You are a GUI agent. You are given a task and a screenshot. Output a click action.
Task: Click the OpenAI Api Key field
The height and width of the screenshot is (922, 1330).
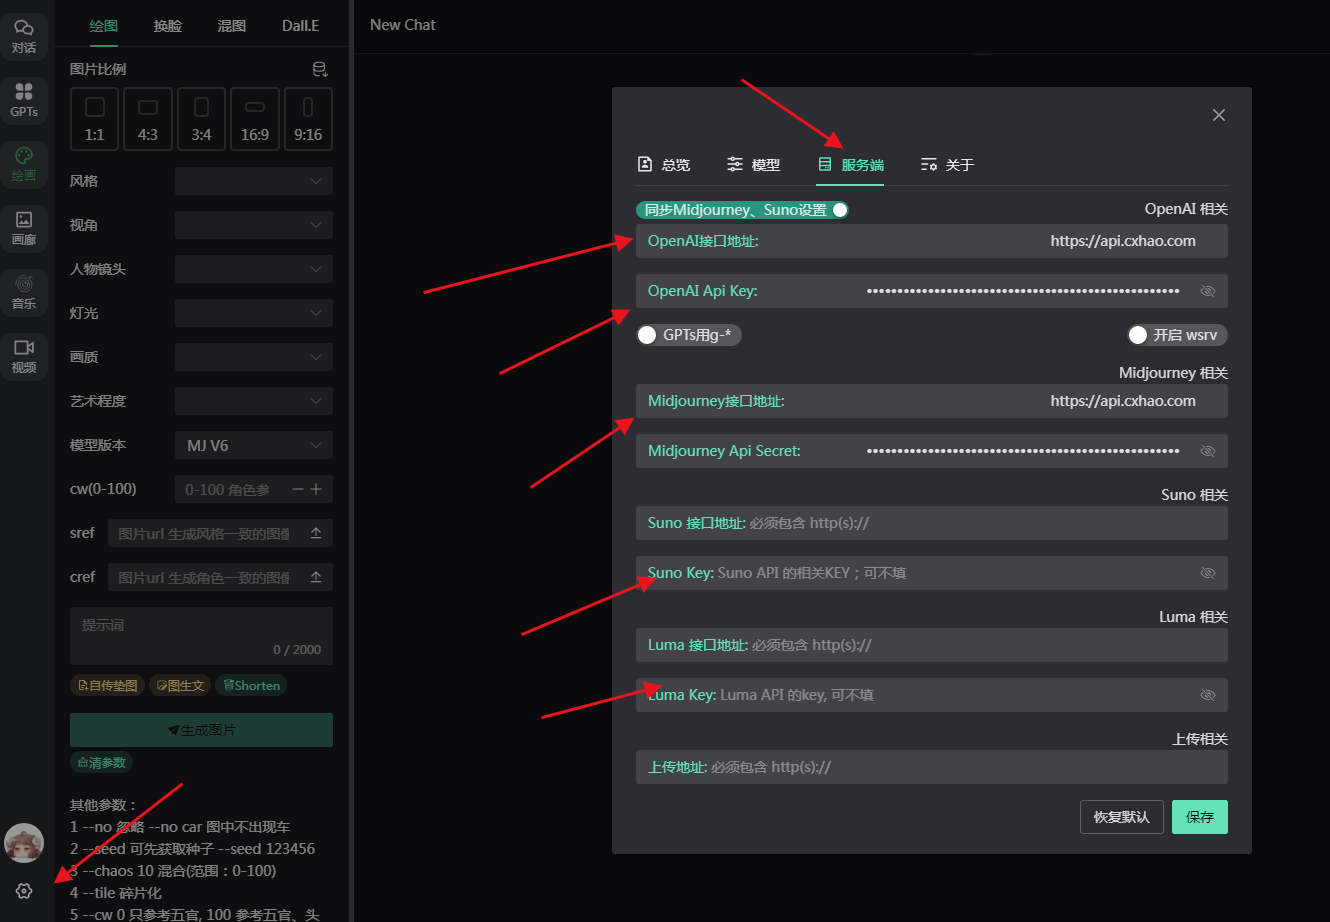tap(932, 291)
